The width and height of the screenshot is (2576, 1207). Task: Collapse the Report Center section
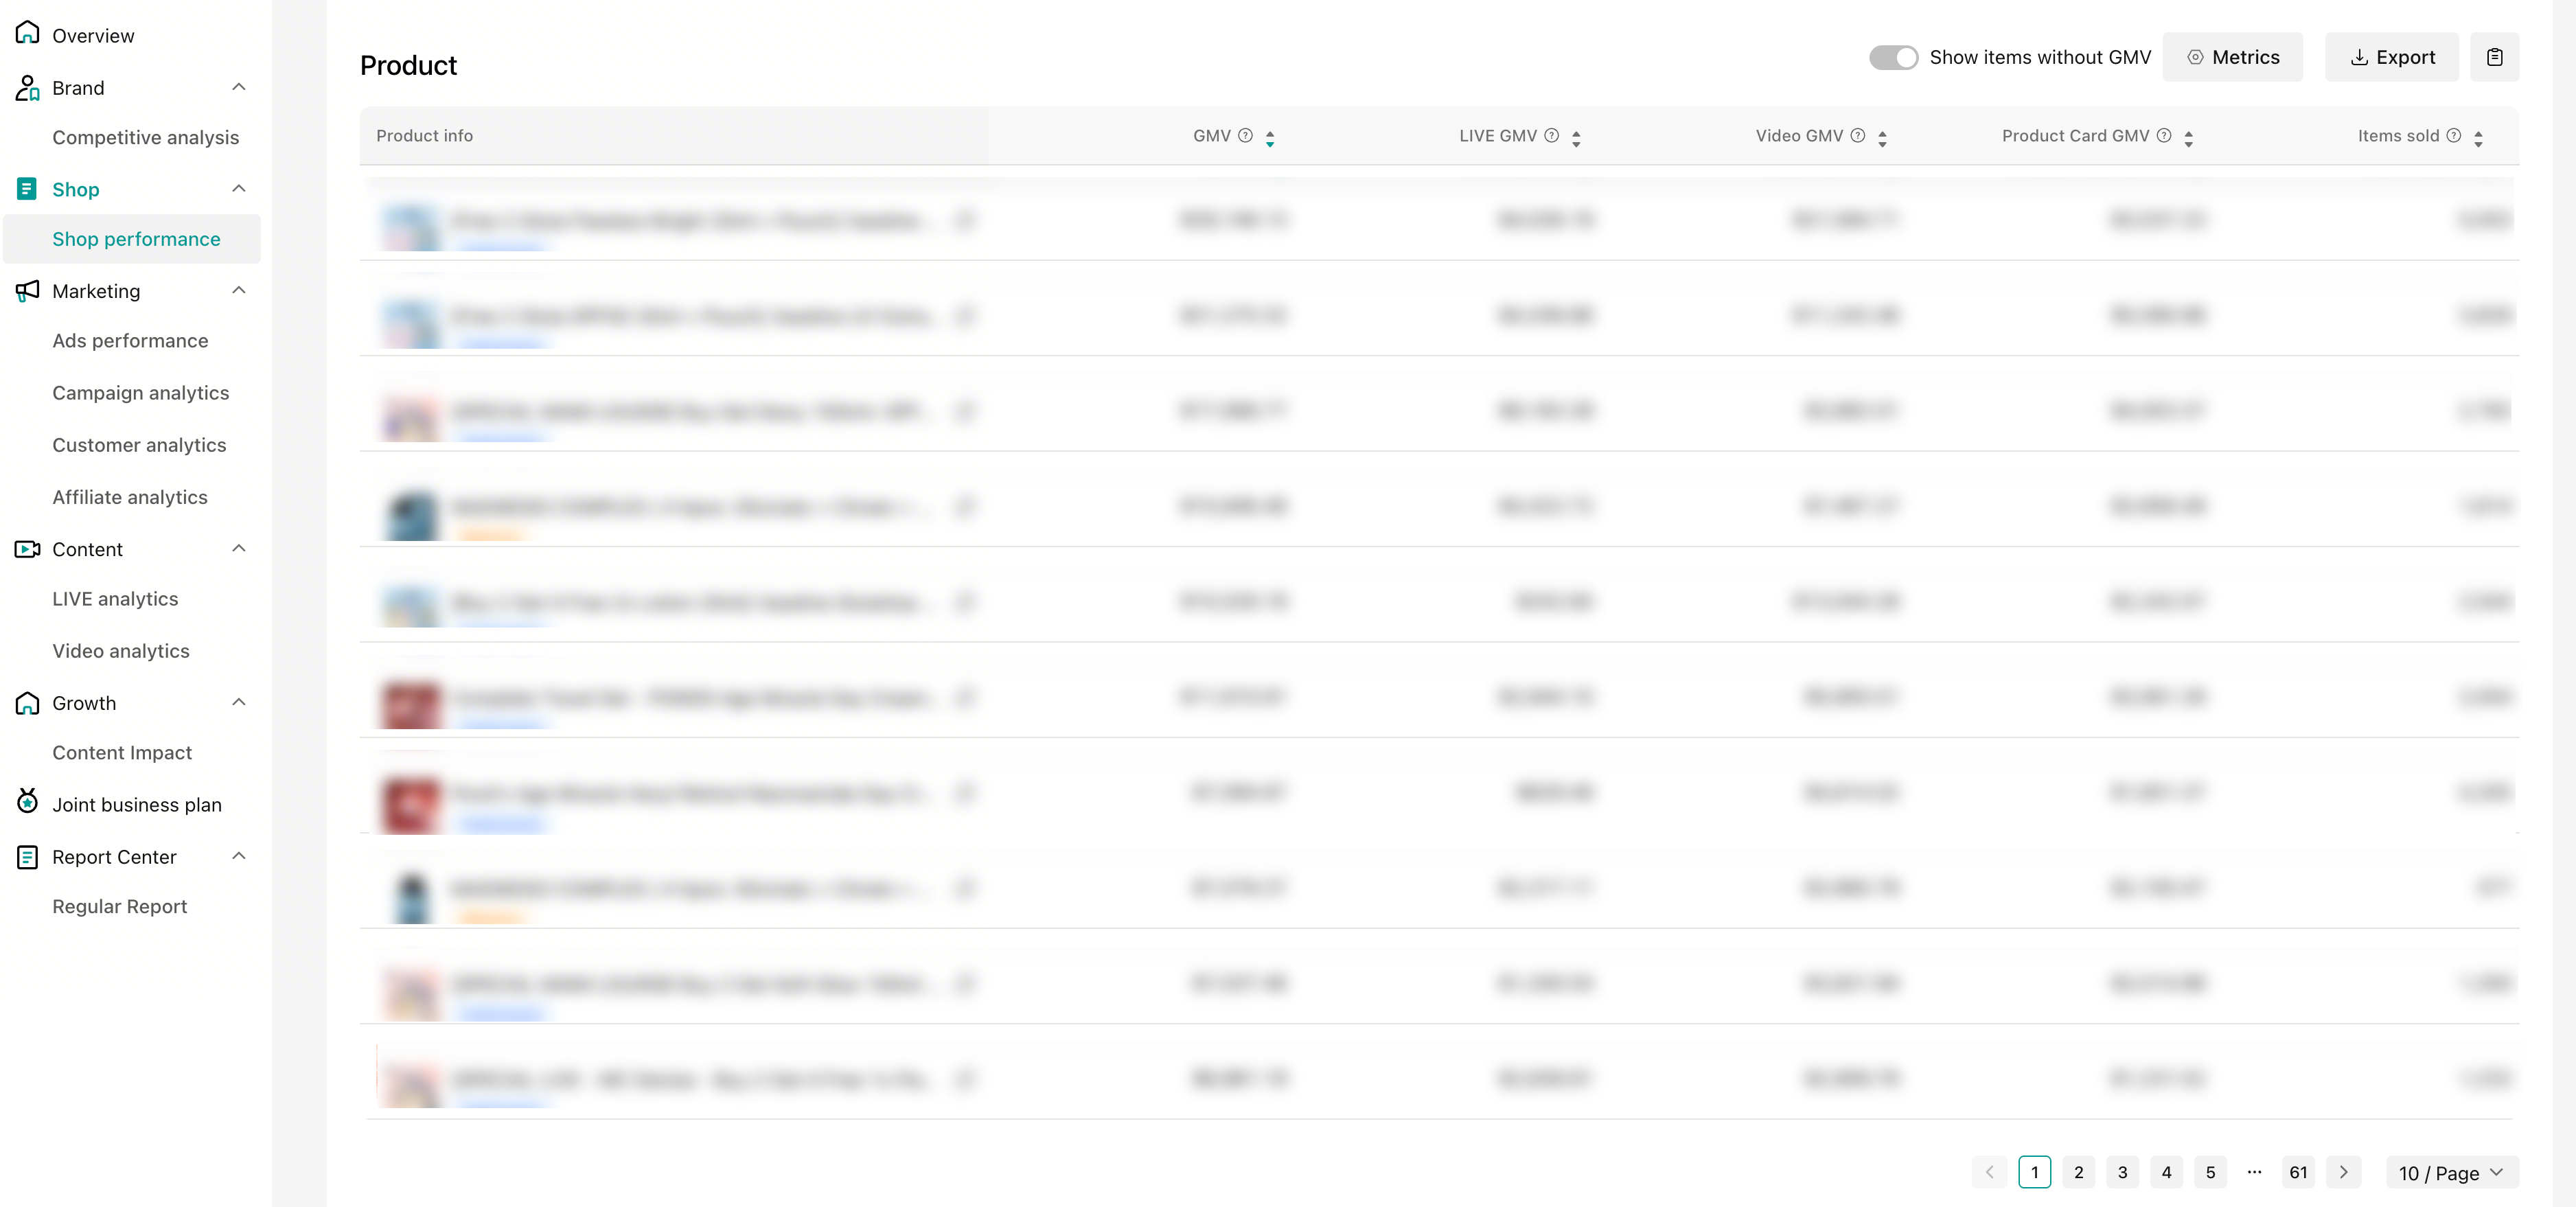(x=239, y=856)
